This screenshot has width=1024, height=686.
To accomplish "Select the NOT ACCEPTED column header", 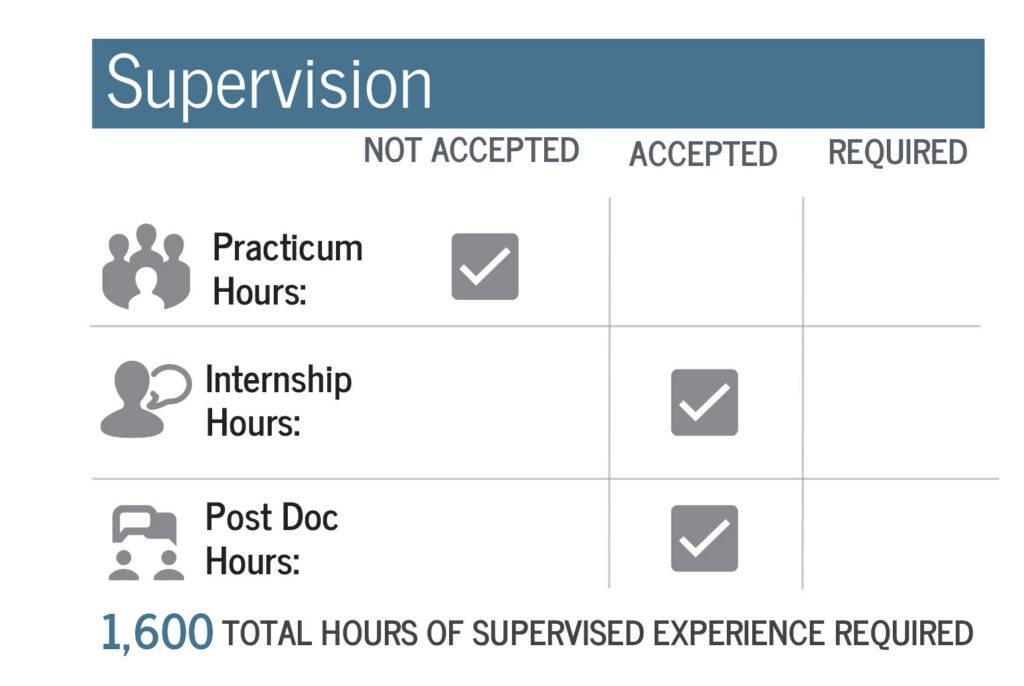I will pos(471,150).
